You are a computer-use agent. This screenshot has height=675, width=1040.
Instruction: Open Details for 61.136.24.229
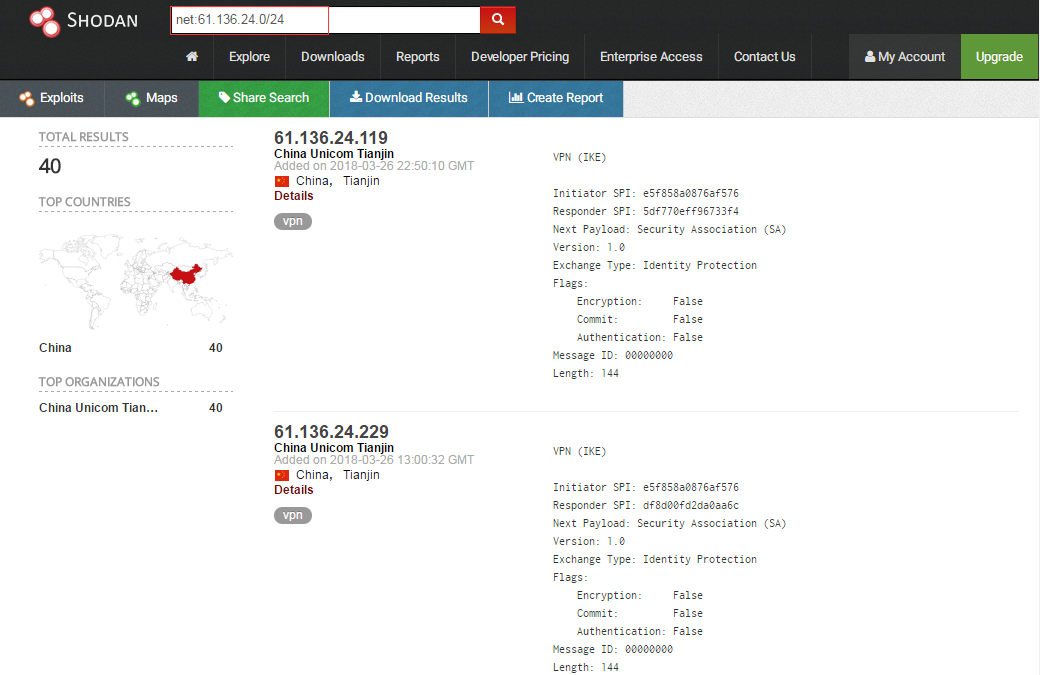(294, 490)
